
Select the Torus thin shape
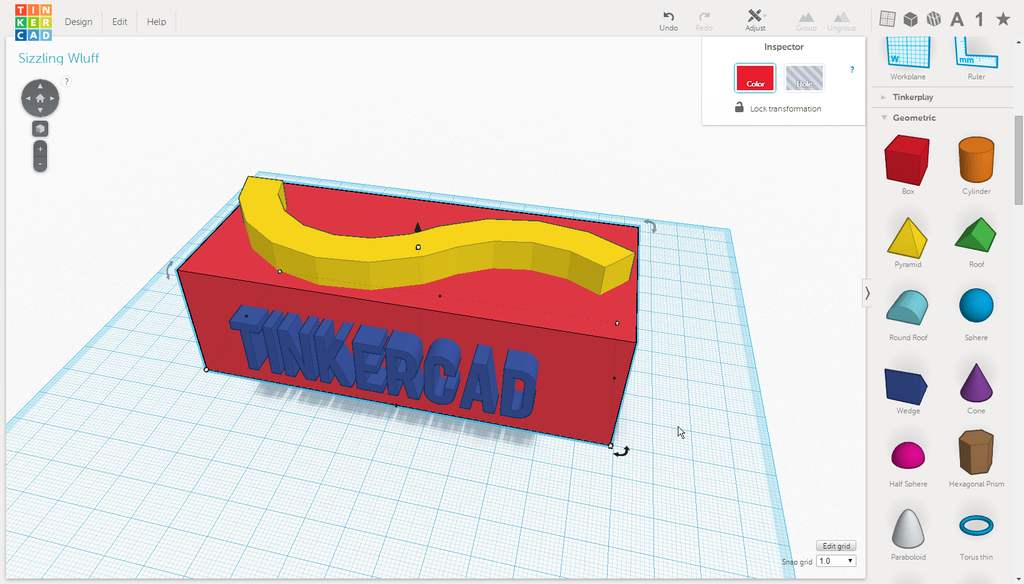tap(976, 525)
